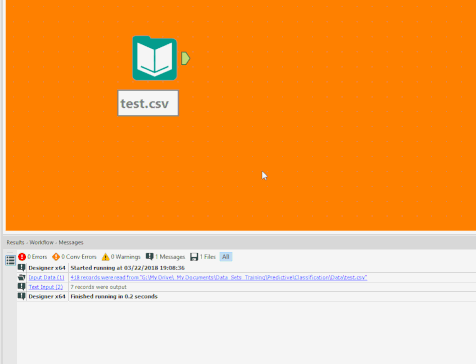The width and height of the screenshot is (476, 364).
Task: Click the yellow warning triangle icon
Action: tap(105, 257)
